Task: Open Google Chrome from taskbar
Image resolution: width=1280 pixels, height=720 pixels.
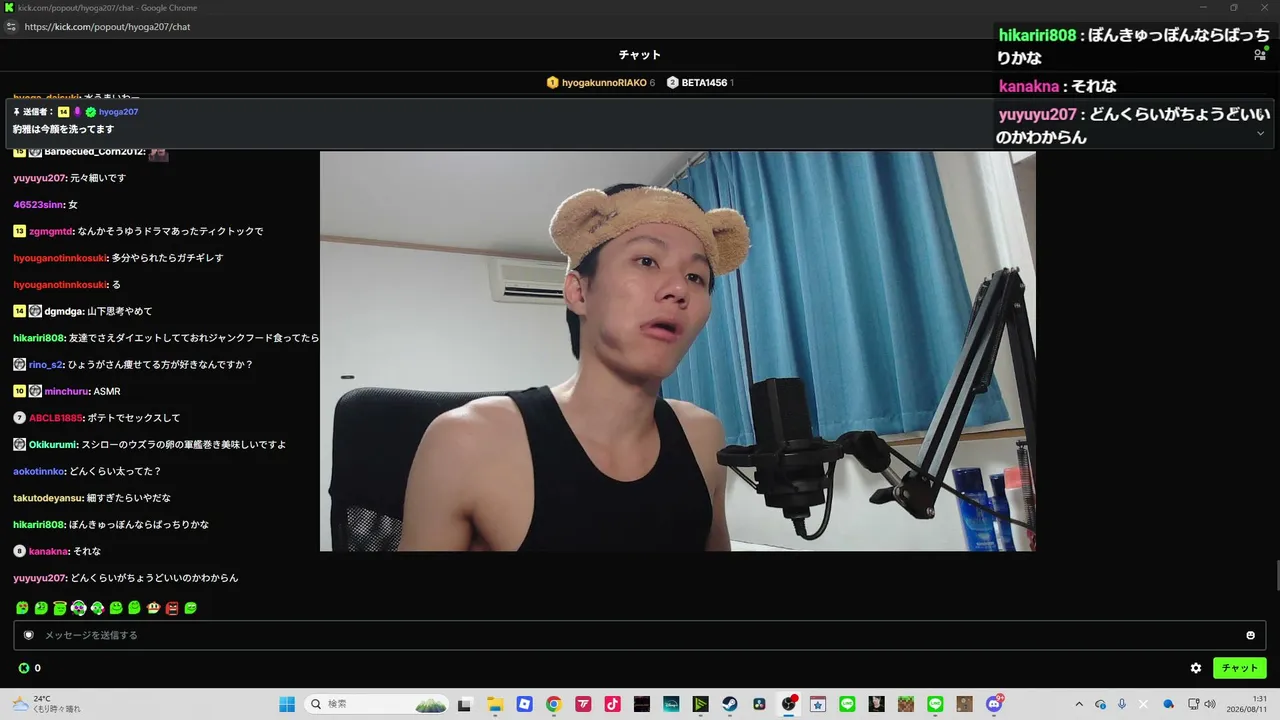Action: [x=553, y=704]
